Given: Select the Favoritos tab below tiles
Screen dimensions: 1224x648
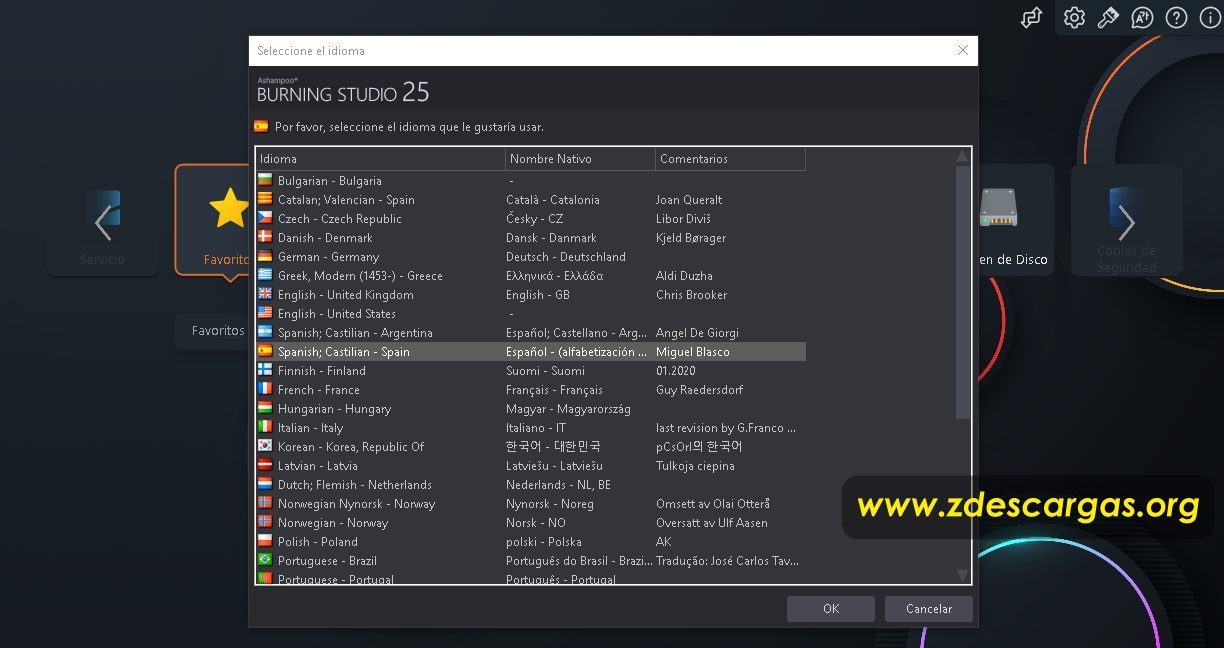Looking at the screenshot, I should pos(212,330).
